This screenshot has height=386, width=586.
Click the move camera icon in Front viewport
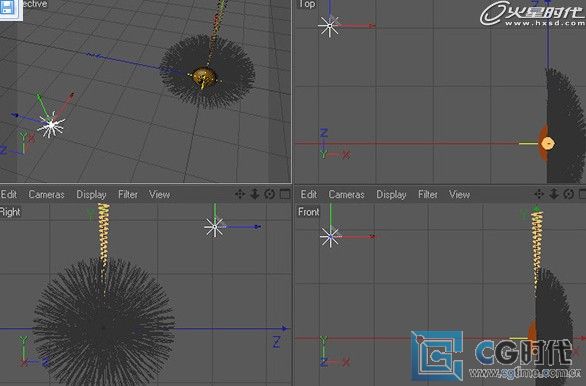pos(539,194)
